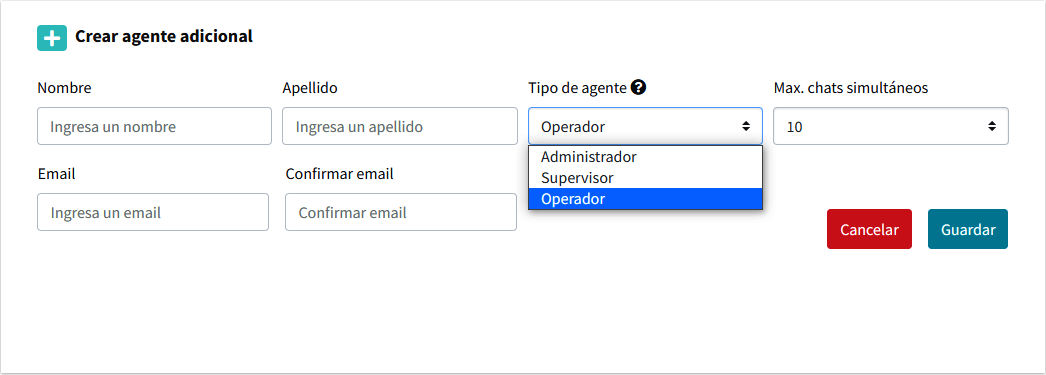Click the 'Ingresa un email' input
Viewport: 1046px width, 375px height.
153,212
